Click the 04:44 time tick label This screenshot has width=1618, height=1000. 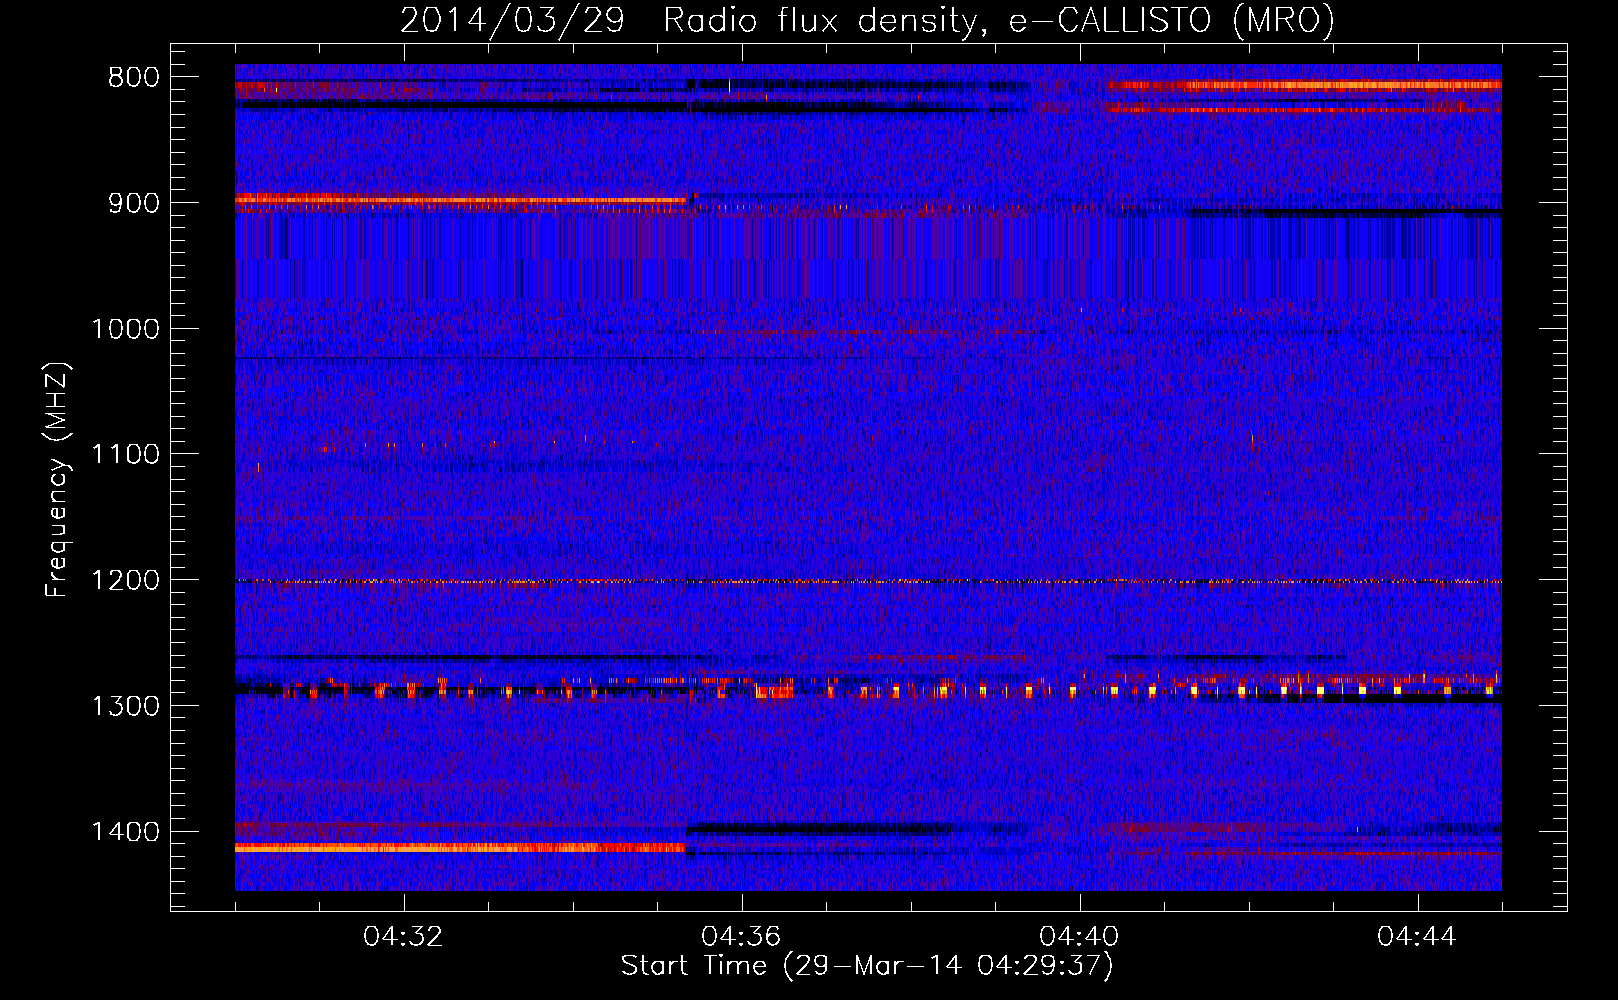point(1418,937)
